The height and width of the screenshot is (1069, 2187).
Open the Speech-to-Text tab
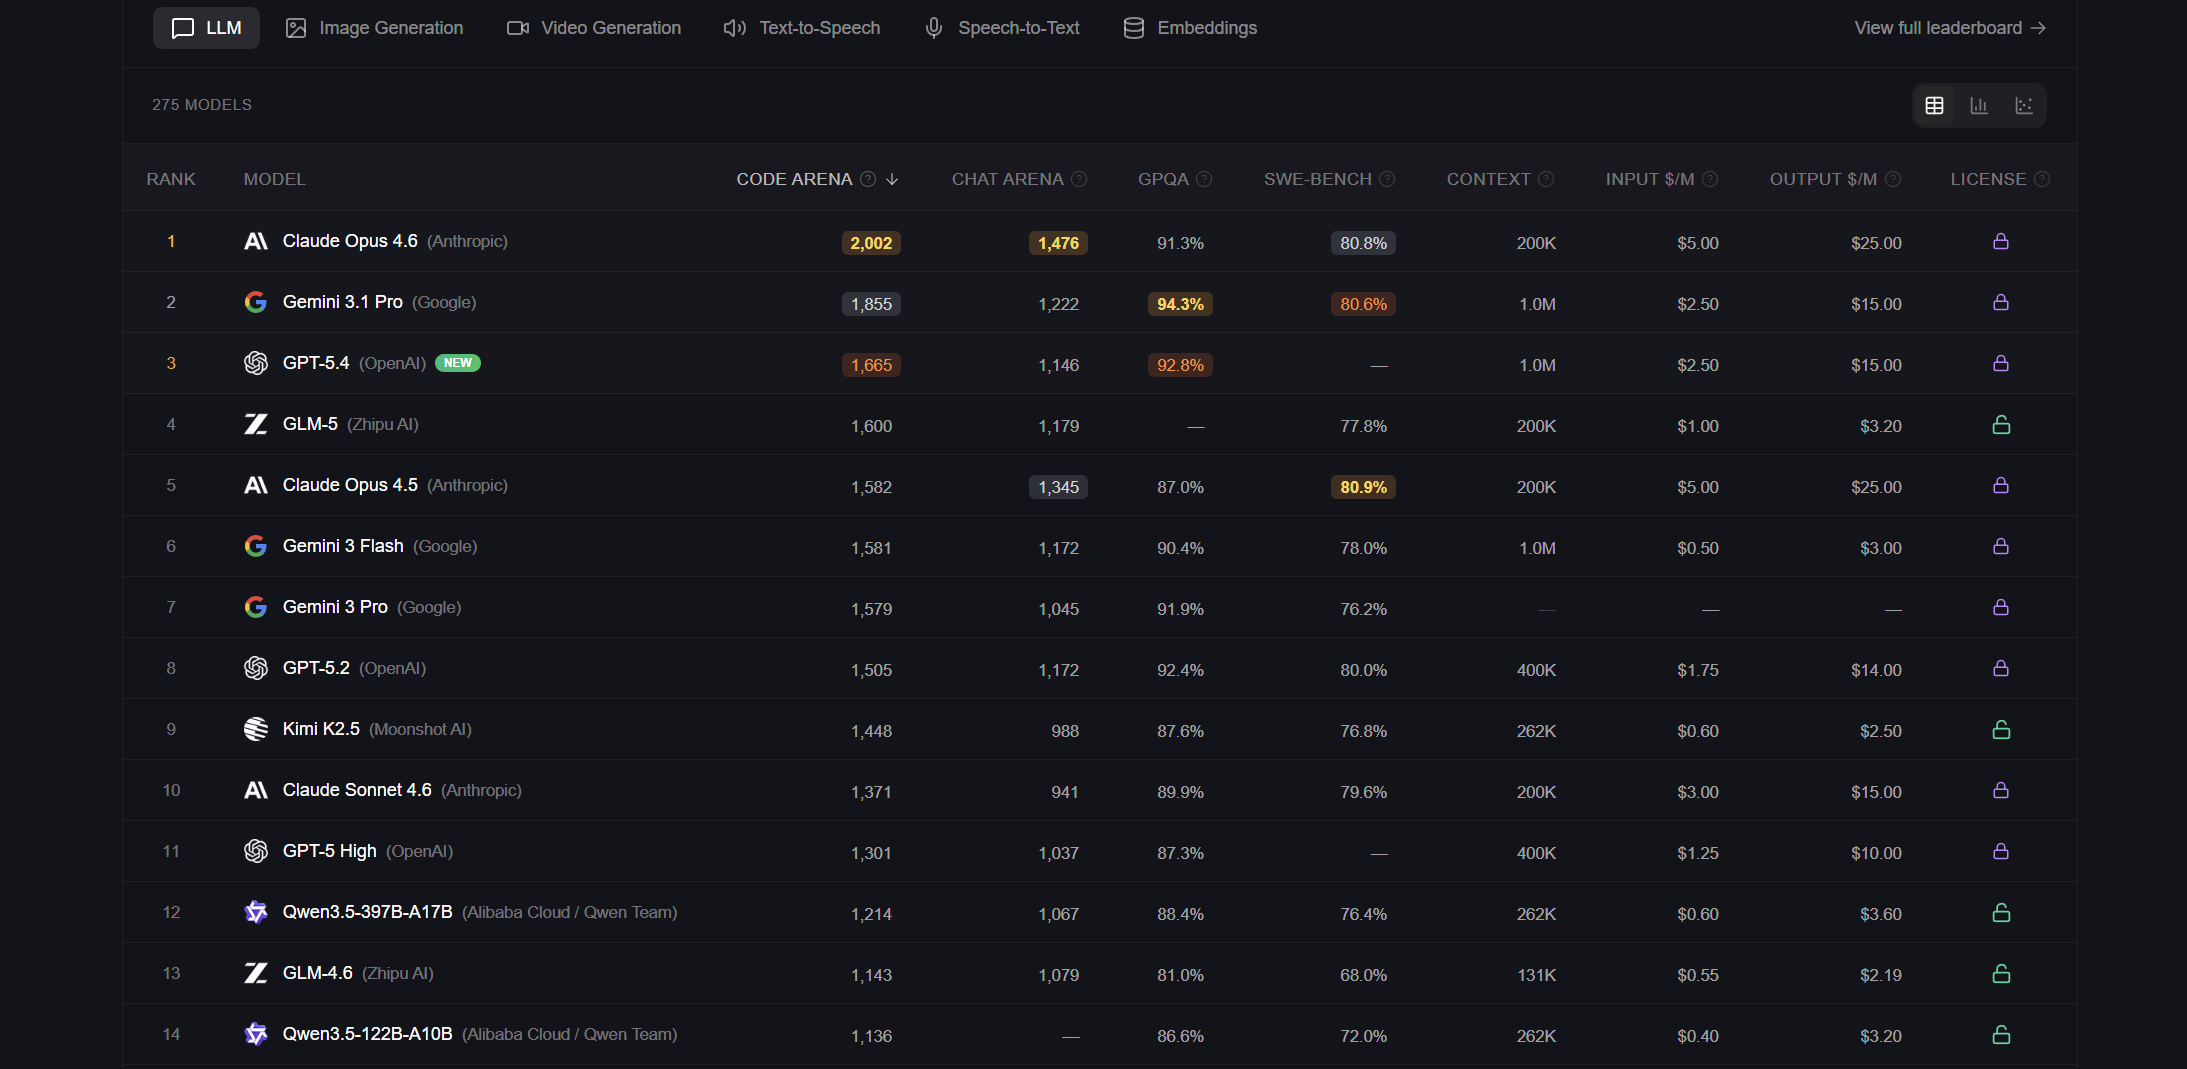(1001, 28)
